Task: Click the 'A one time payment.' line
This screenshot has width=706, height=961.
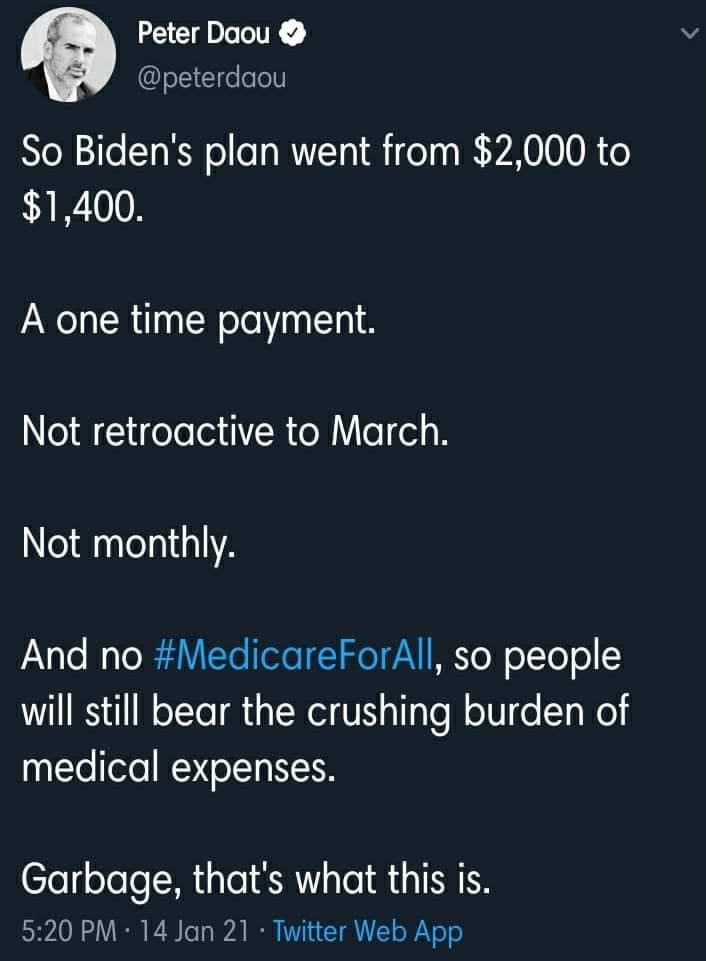Action: [198, 321]
